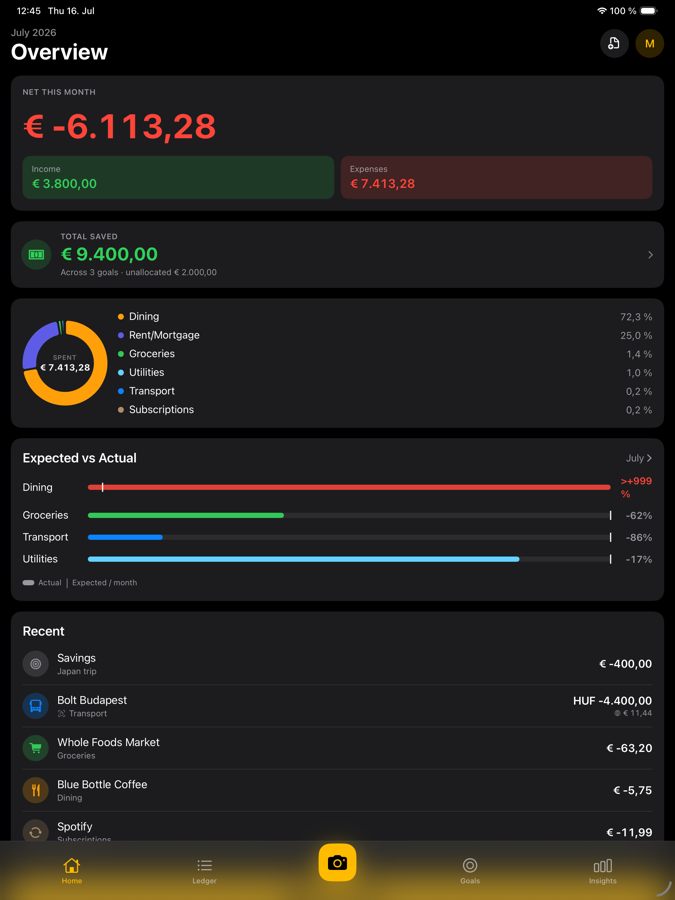Tap the conversion icon beside € 11,44
The image size is (675, 900).
617,713
